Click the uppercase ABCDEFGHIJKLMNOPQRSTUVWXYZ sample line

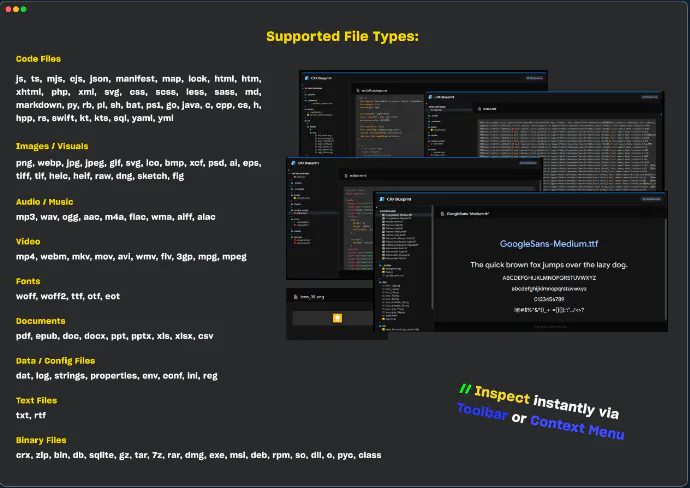tap(549, 278)
